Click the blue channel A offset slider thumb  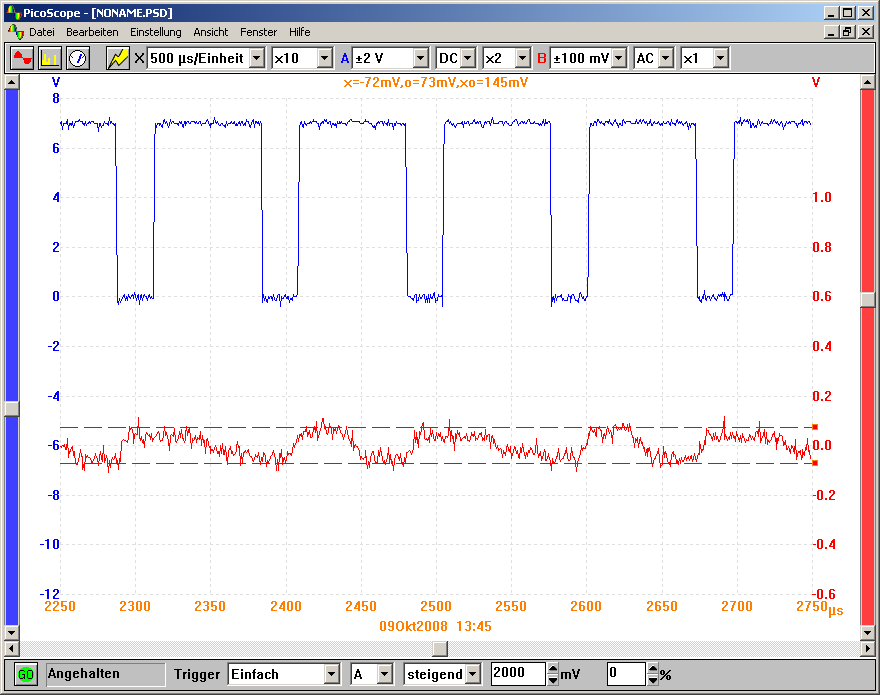coord(12,409)
